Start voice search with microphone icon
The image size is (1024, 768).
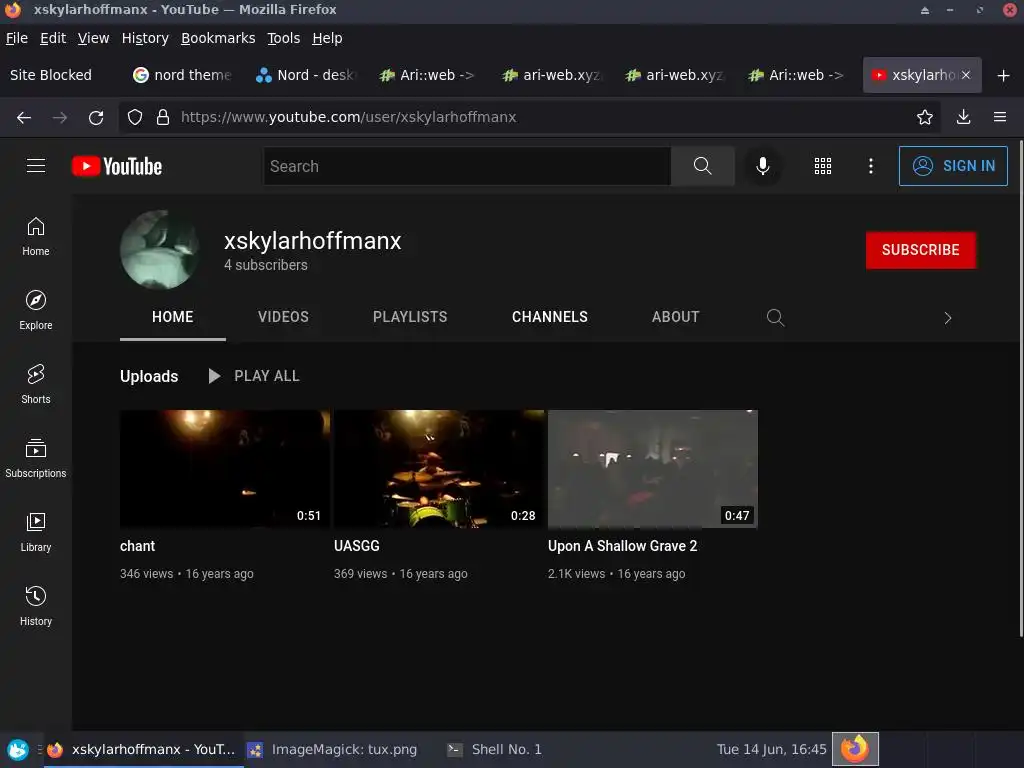(x=762, y=166)
